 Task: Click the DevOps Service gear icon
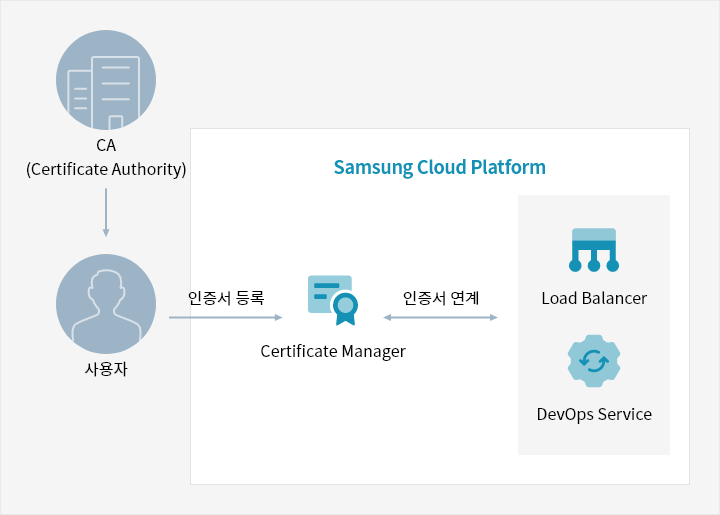[x=594, y=361]
